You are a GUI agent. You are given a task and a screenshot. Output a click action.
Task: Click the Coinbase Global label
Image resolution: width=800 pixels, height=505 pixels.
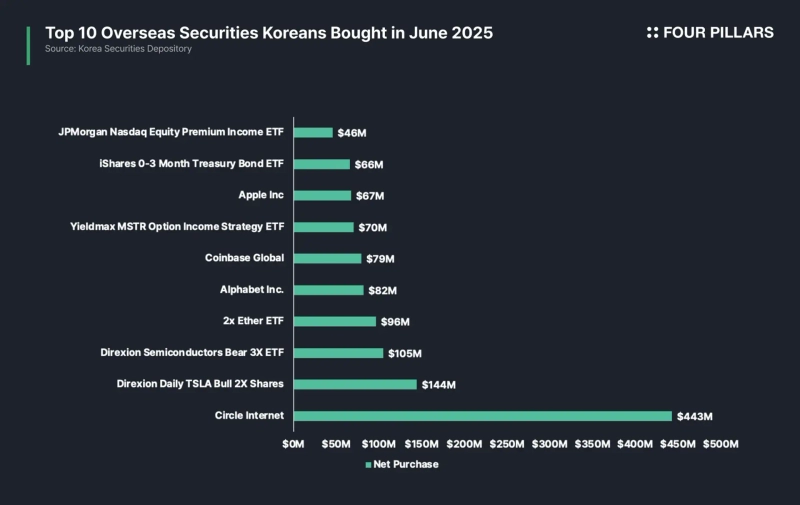coord(245,258)
